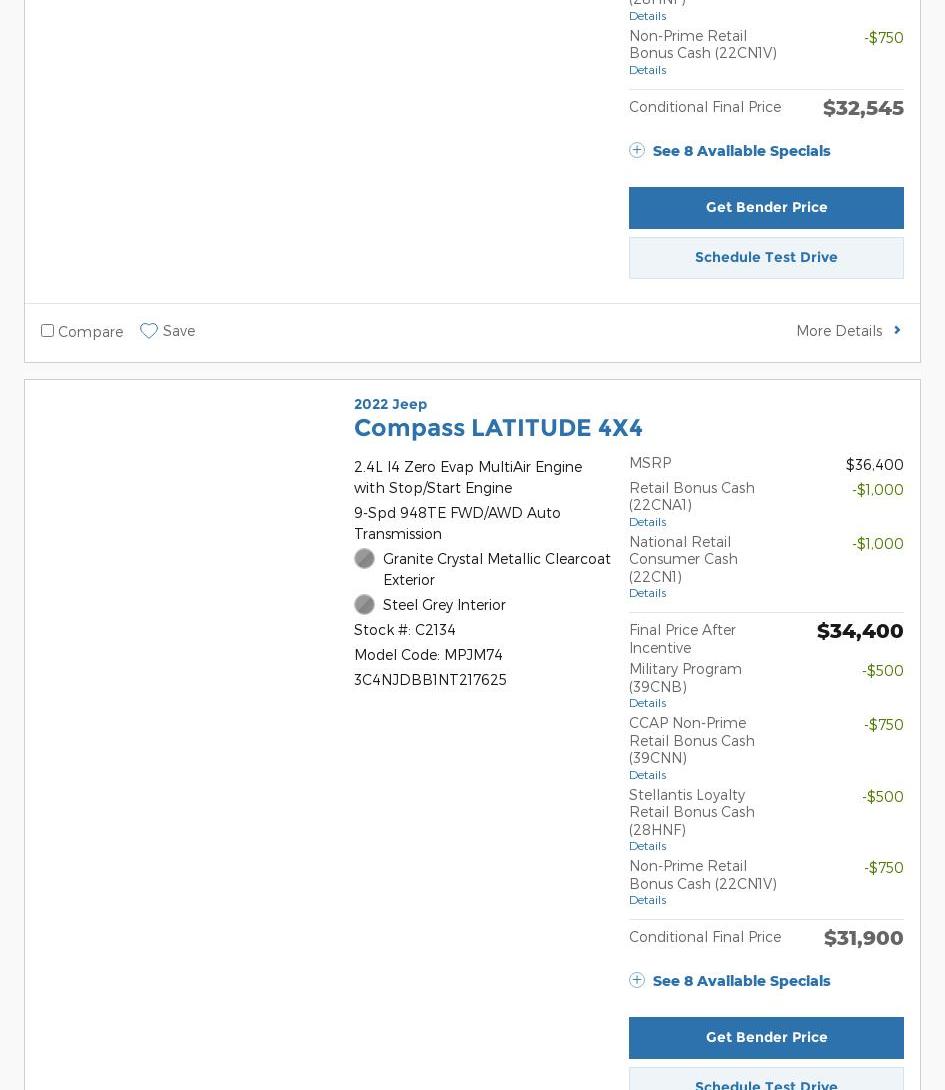945x1090 pixels.
Task: Click the plus icon beside $32,545 specials
Action: tap(637, 150)
